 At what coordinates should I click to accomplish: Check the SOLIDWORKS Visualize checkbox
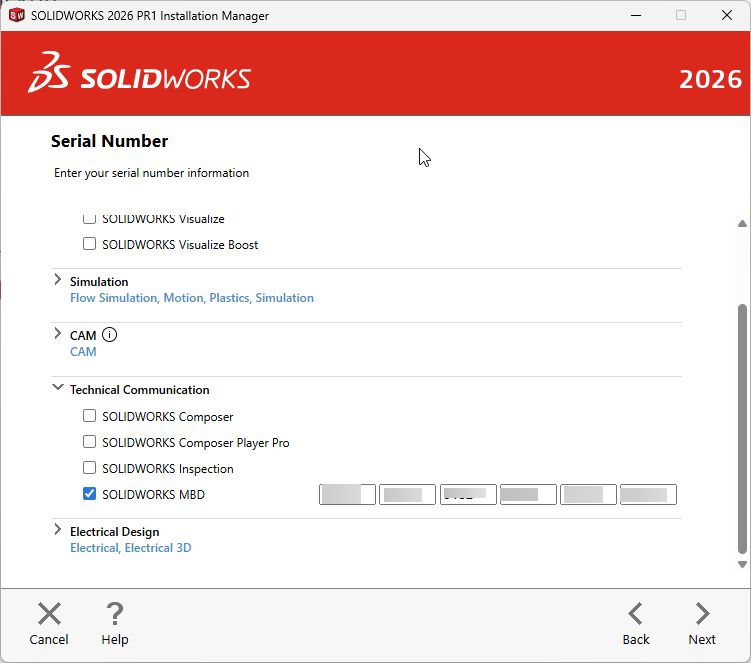pyautogui.click(x=89, y=218)
